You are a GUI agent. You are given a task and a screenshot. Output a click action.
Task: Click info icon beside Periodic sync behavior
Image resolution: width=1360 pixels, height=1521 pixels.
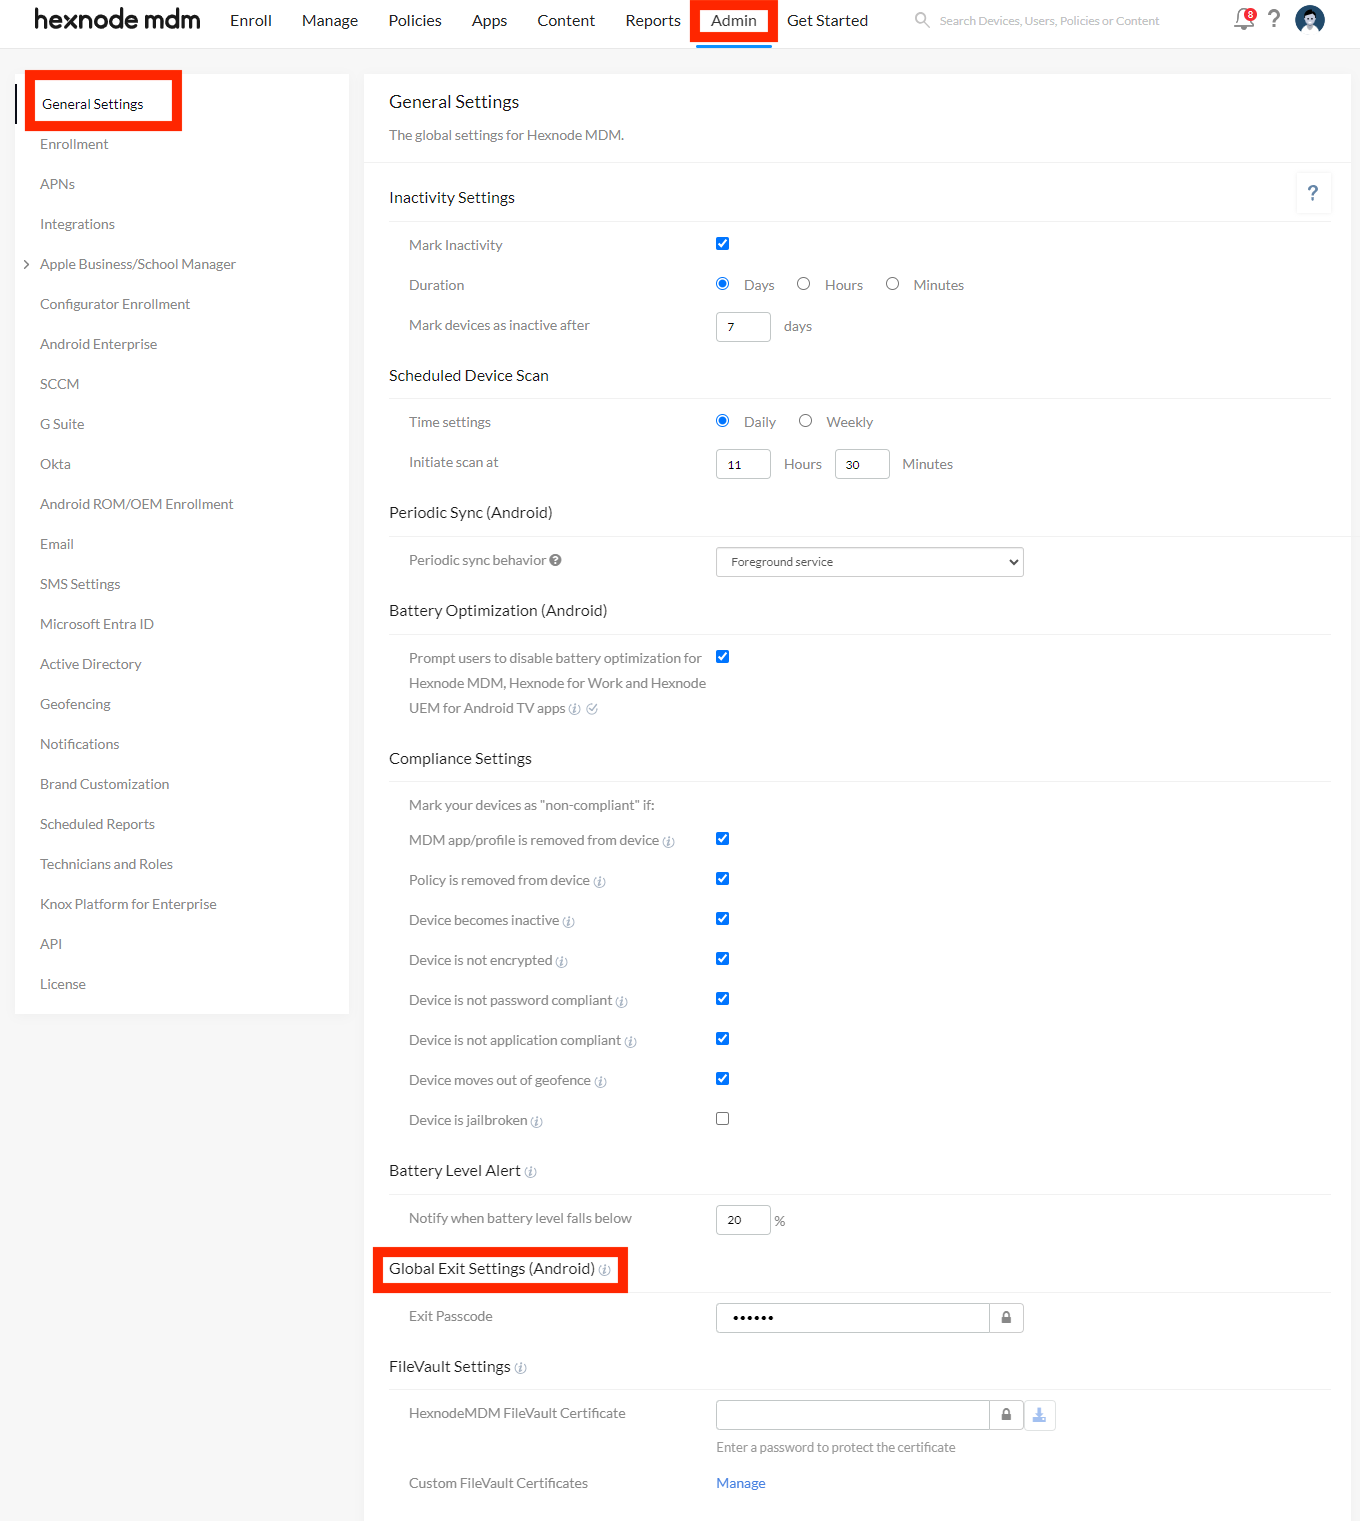(x=555, y=560)
